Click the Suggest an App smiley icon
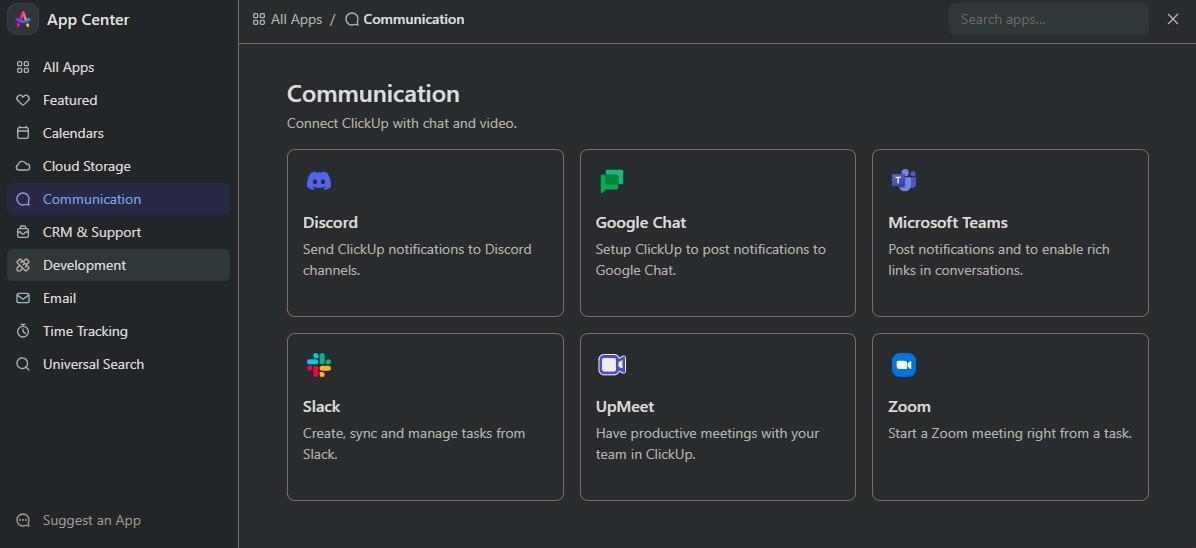The height and width of the screenshot is (548, 1196). point(23,521)
